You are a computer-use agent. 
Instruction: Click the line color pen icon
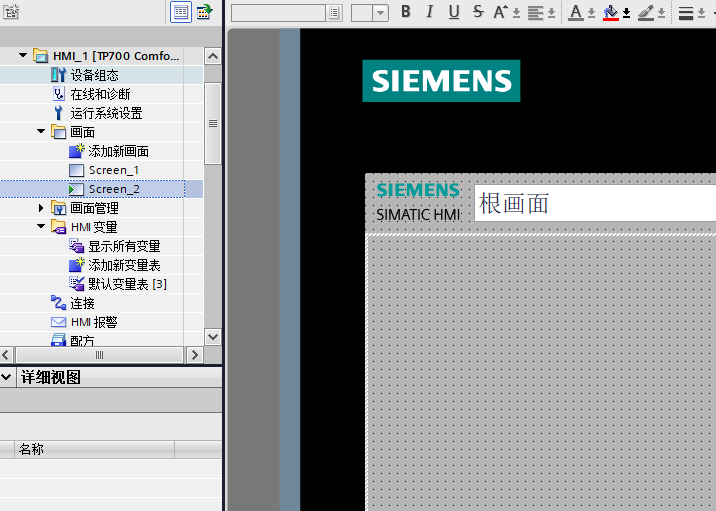click(x=646, y=12)
